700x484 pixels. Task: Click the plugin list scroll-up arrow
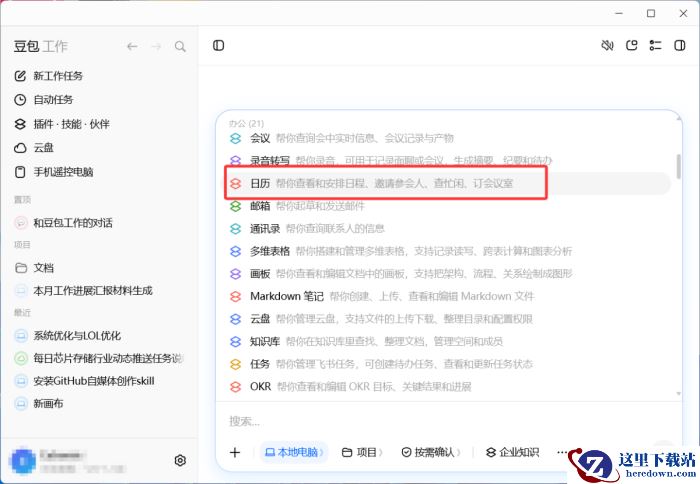679,118
